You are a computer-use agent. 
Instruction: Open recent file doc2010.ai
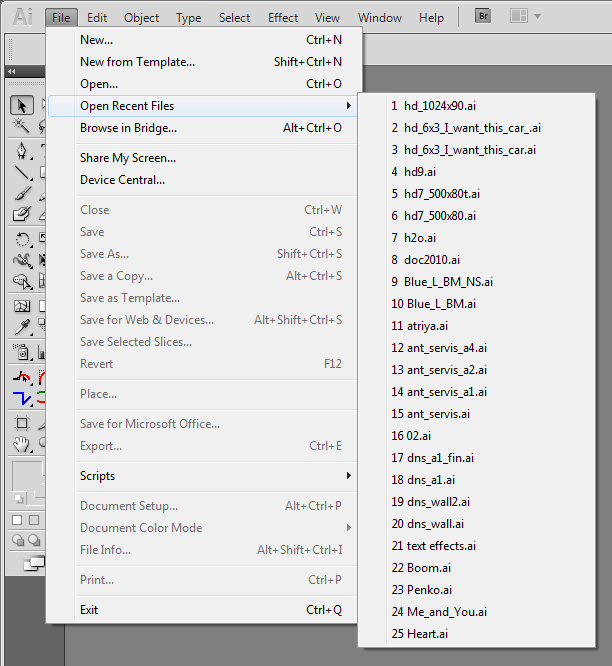click(x=477, y=260)
